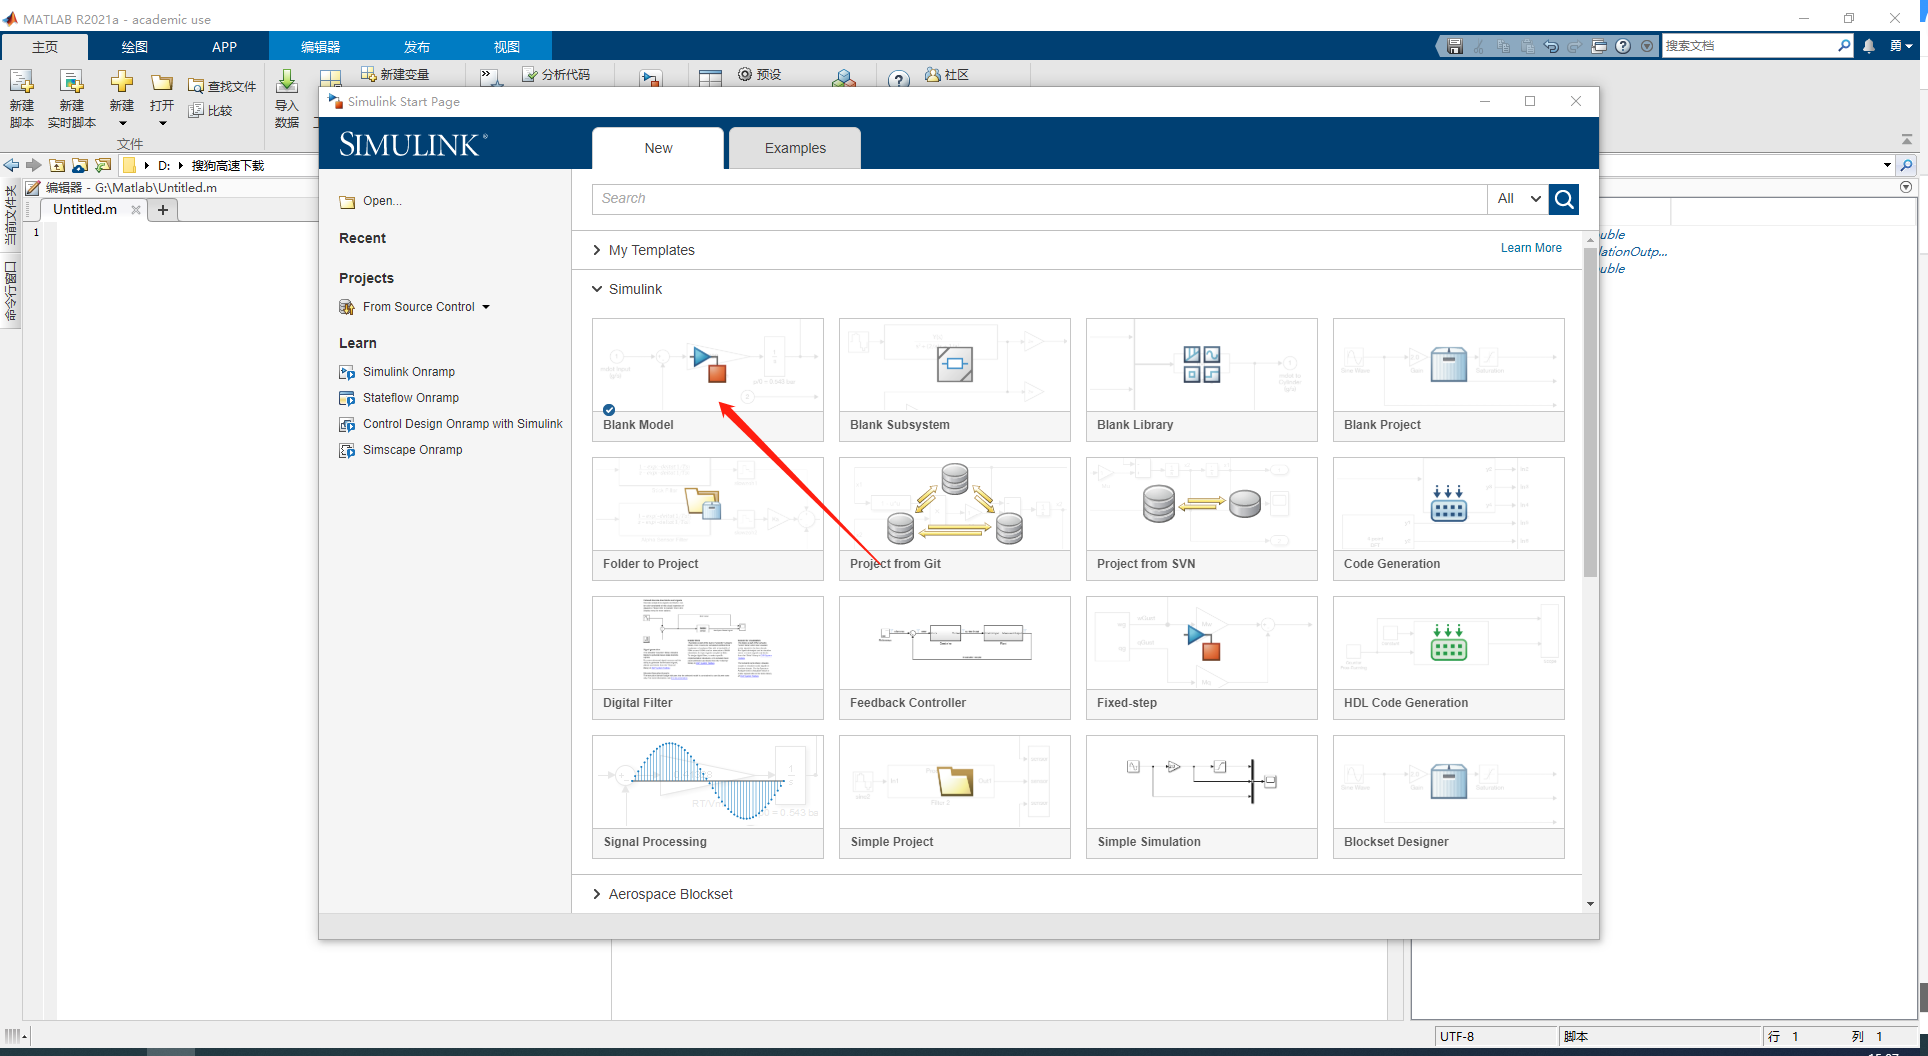
Task: Select the Blank Subsystem template
Action: click(954, 380)
